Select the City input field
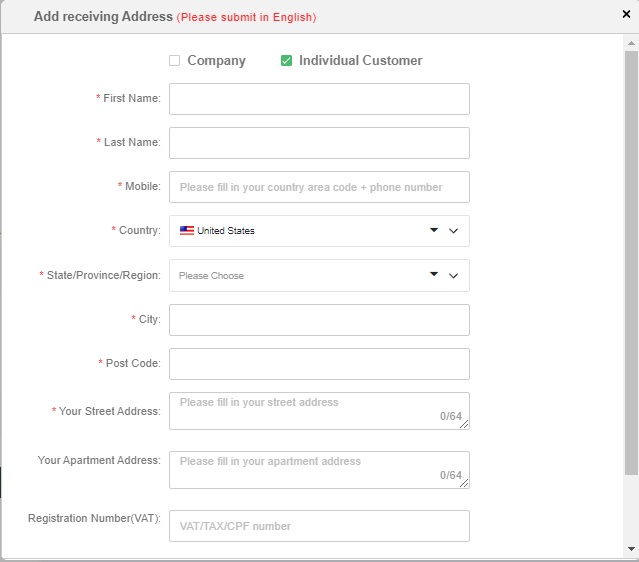Screen dimensions: 639x562 (319, 320)
